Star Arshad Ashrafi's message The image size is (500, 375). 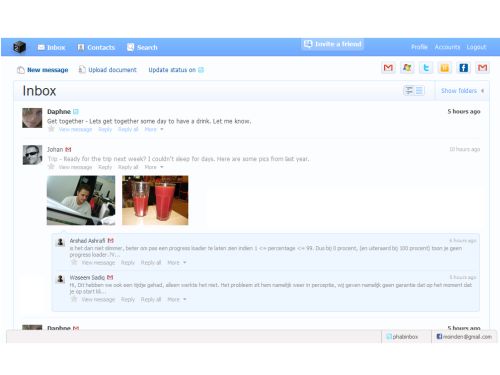pos(74,262)
